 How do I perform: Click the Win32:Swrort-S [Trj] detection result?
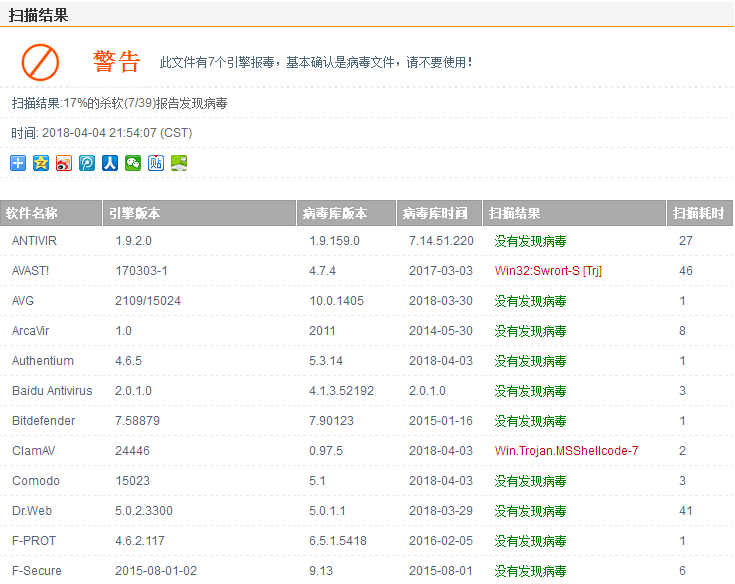tap(548, 271)
